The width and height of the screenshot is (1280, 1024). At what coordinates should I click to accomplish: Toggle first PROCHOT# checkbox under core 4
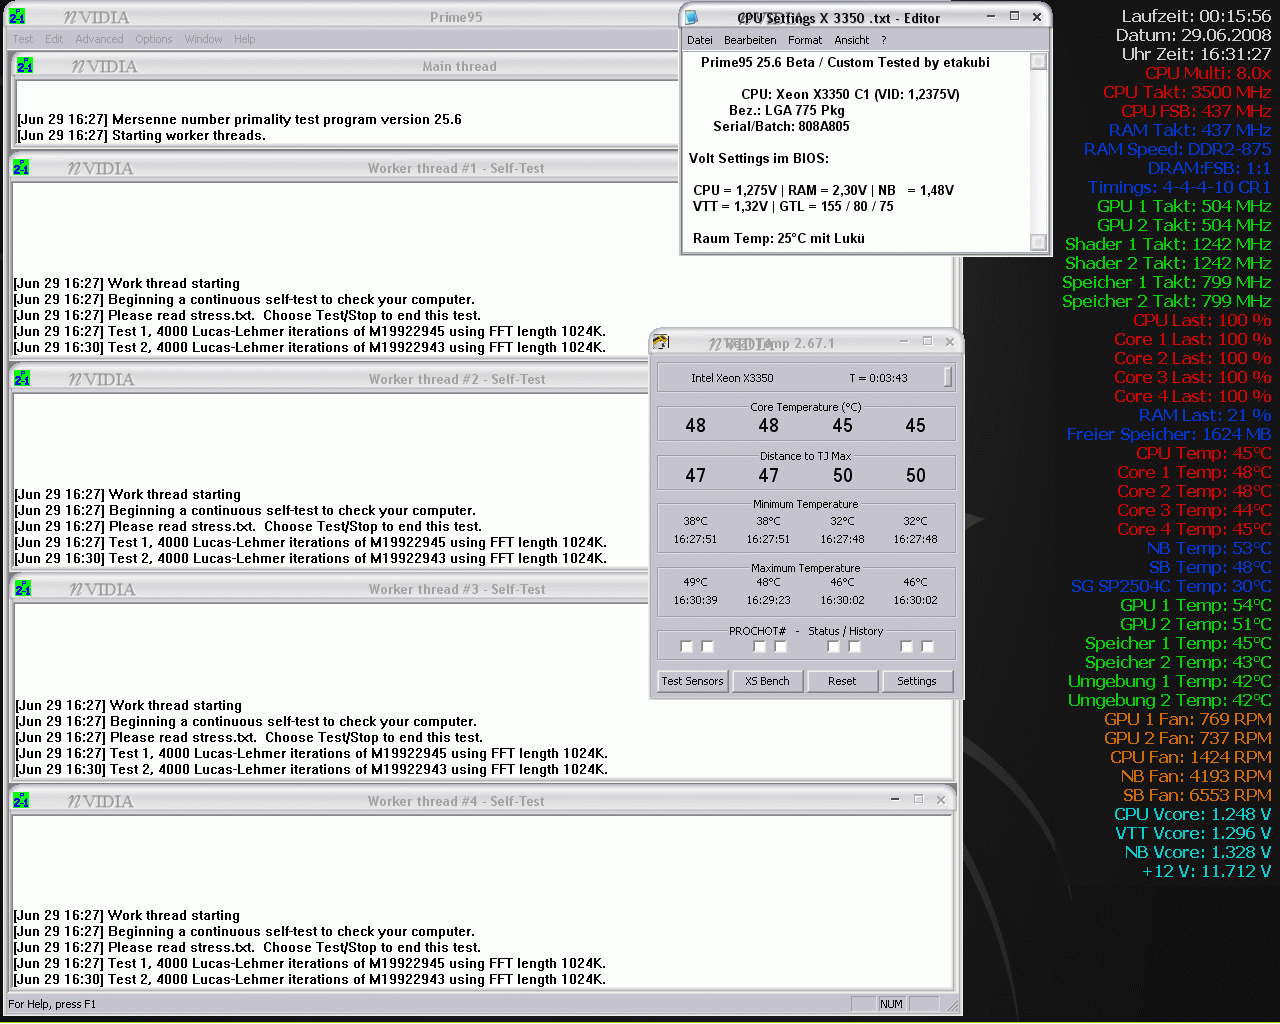pyautogui.click(x=906, y=646)
